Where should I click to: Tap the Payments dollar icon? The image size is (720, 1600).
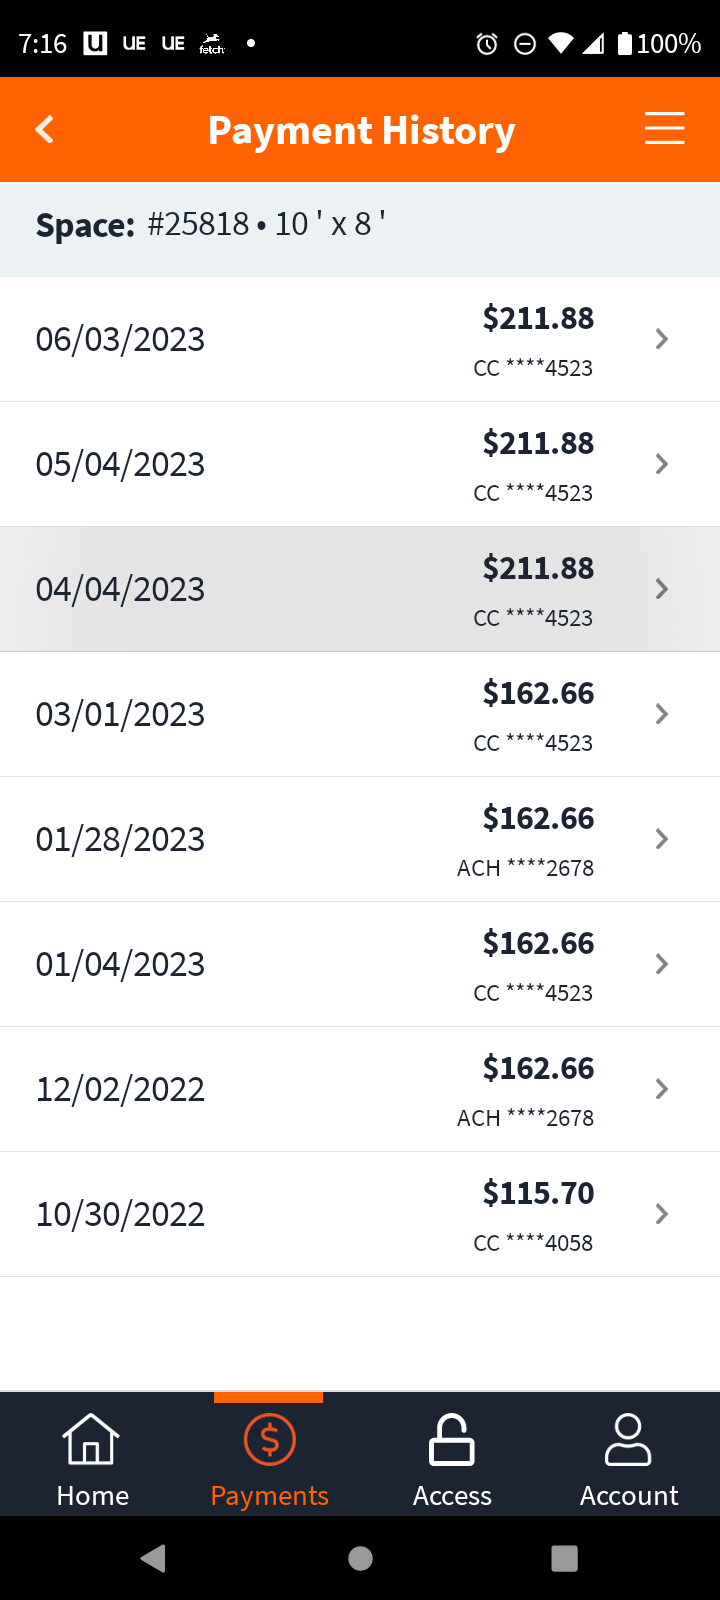(269, 1440)
